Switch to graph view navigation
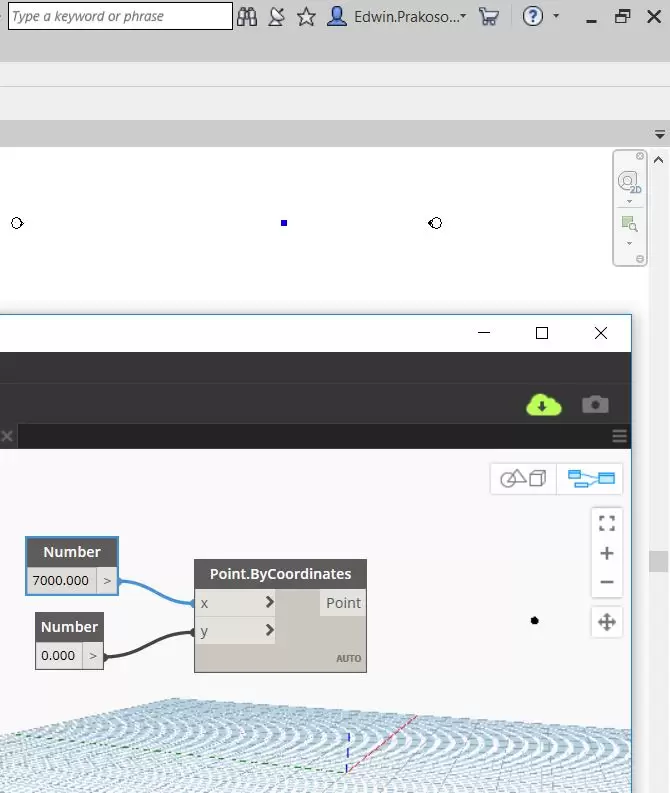670x793 pixels. pyautogui.click(x=594, y=479)
